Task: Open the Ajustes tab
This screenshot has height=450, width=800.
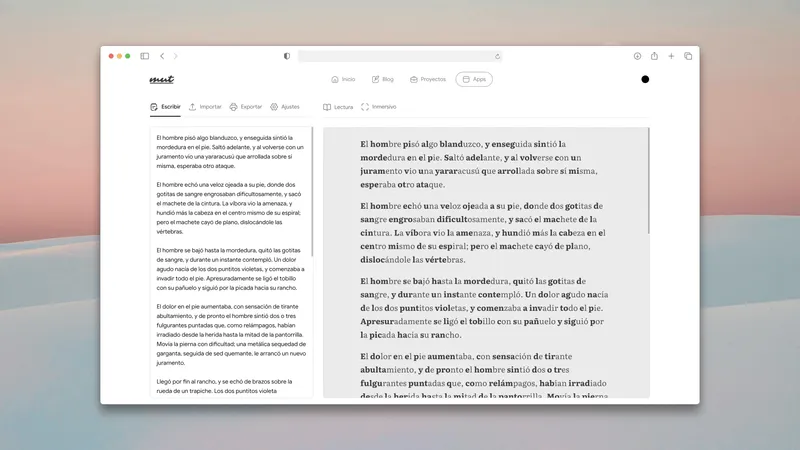Action: pyautogui.click(x=285, y=107)
